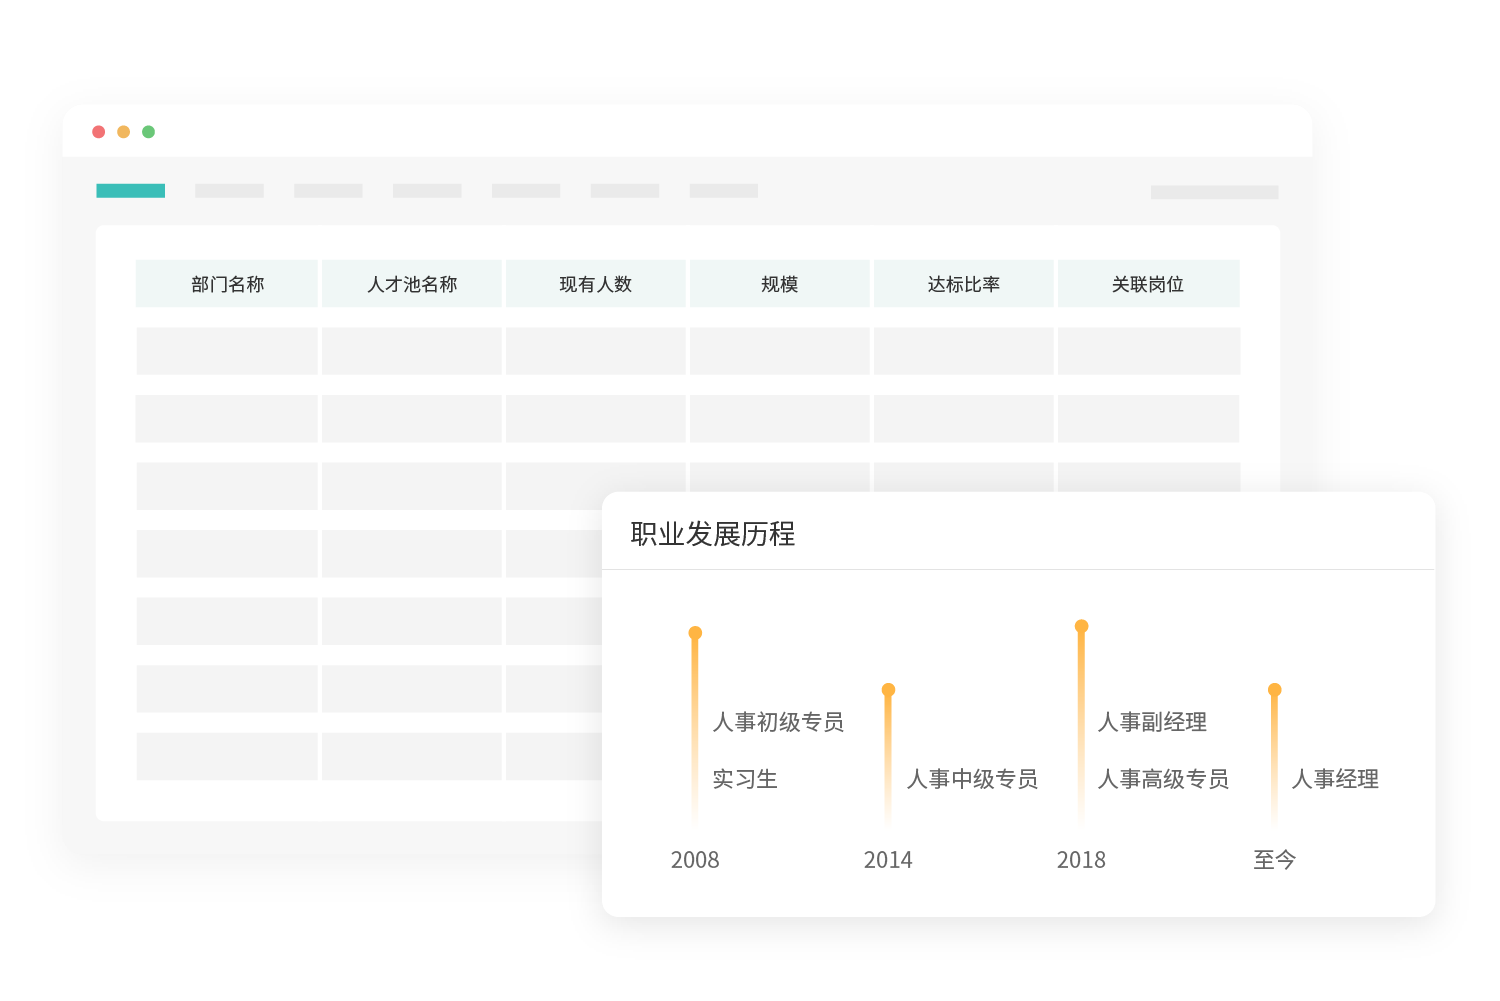This screenshot has width=1500, height=1001.
Task: Click the 2014 timeline marker dot
Action: (x=888, y=690)
